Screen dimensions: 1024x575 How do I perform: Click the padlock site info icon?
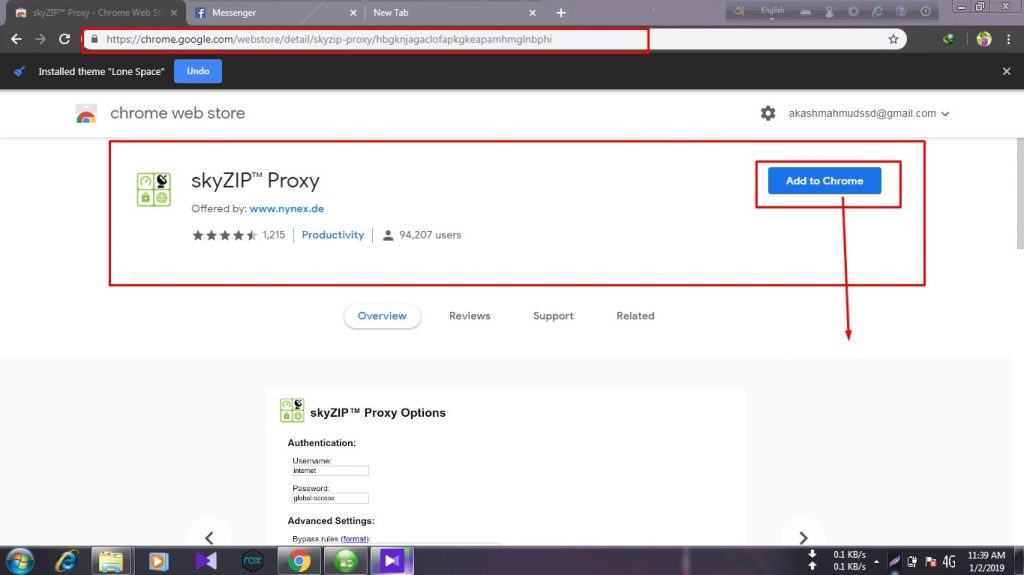[x=95, y=39]
